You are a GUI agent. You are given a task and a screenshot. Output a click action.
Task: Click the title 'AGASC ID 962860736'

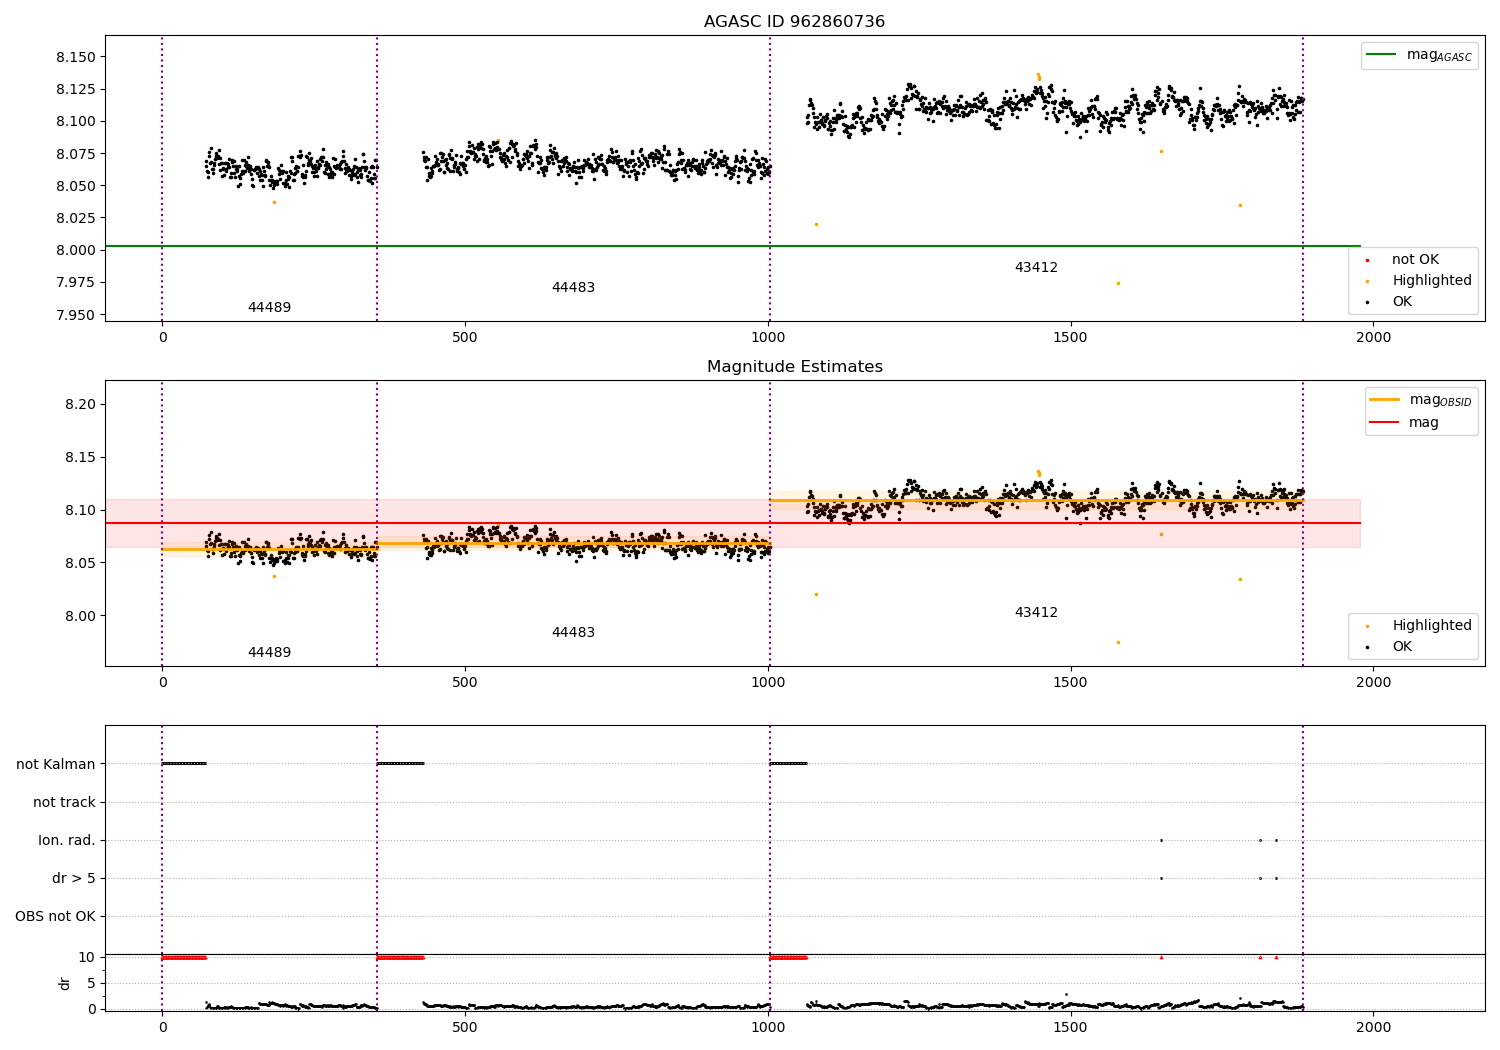pos(794,22)
